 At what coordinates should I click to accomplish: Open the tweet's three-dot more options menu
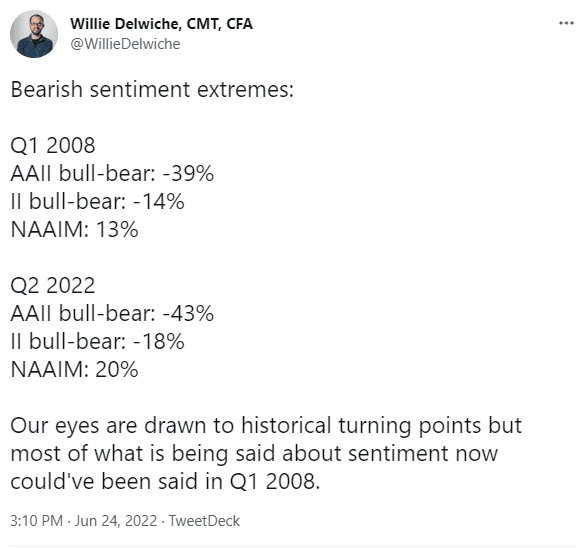(566, 24)
